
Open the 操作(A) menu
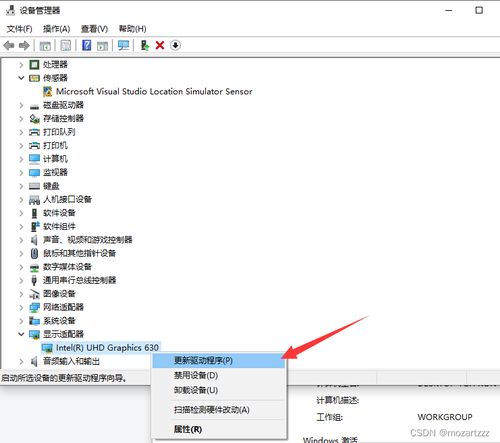click(56, 29)
